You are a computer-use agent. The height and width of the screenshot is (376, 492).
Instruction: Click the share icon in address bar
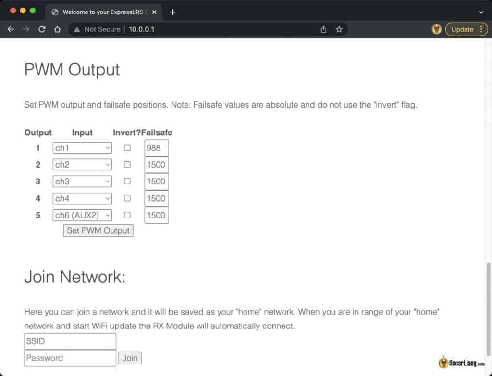point(323,29)
